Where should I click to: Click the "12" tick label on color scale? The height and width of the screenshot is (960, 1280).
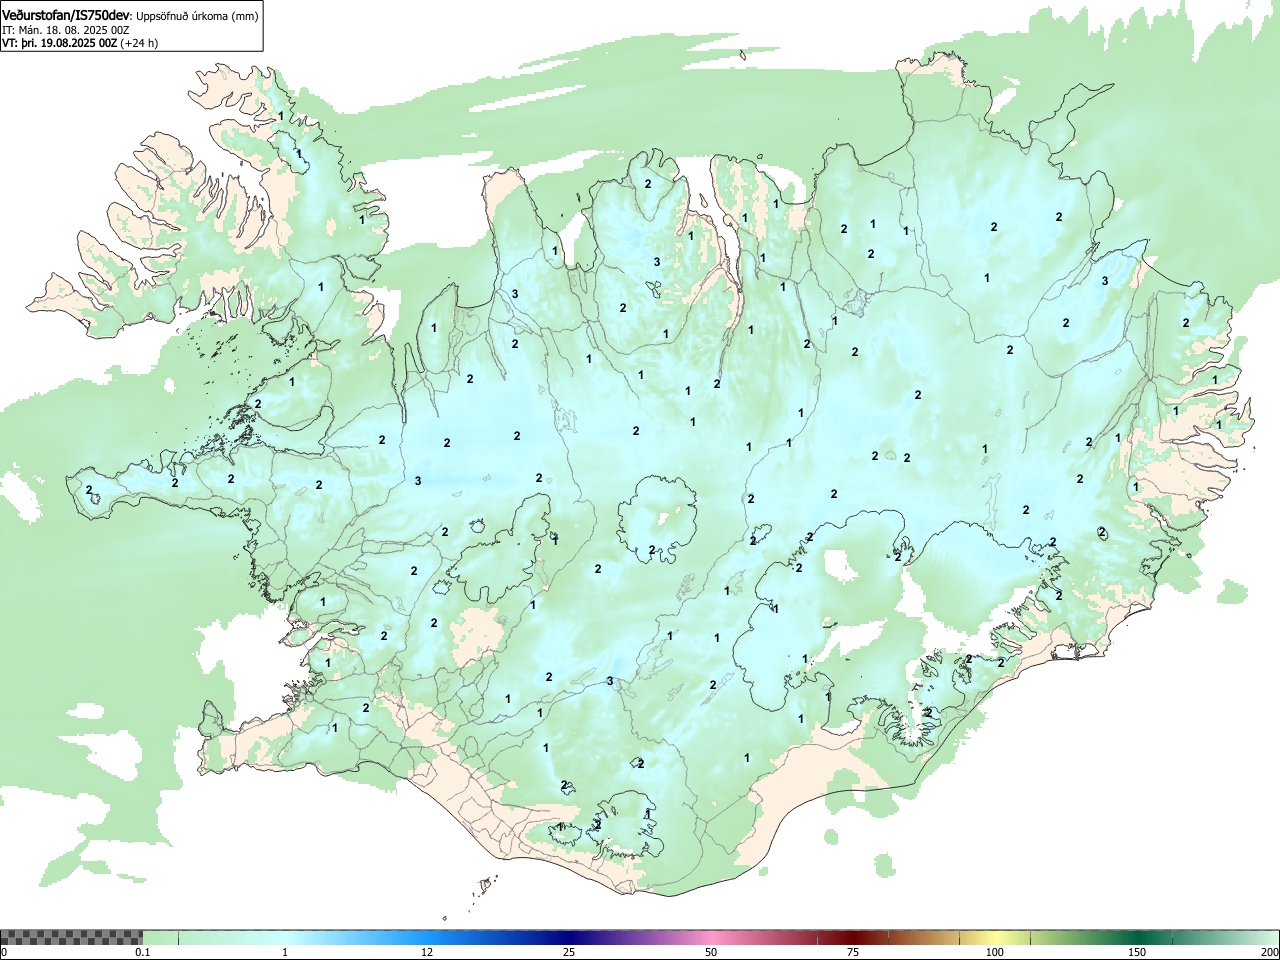pyautogui.click(x=427, y=952)
